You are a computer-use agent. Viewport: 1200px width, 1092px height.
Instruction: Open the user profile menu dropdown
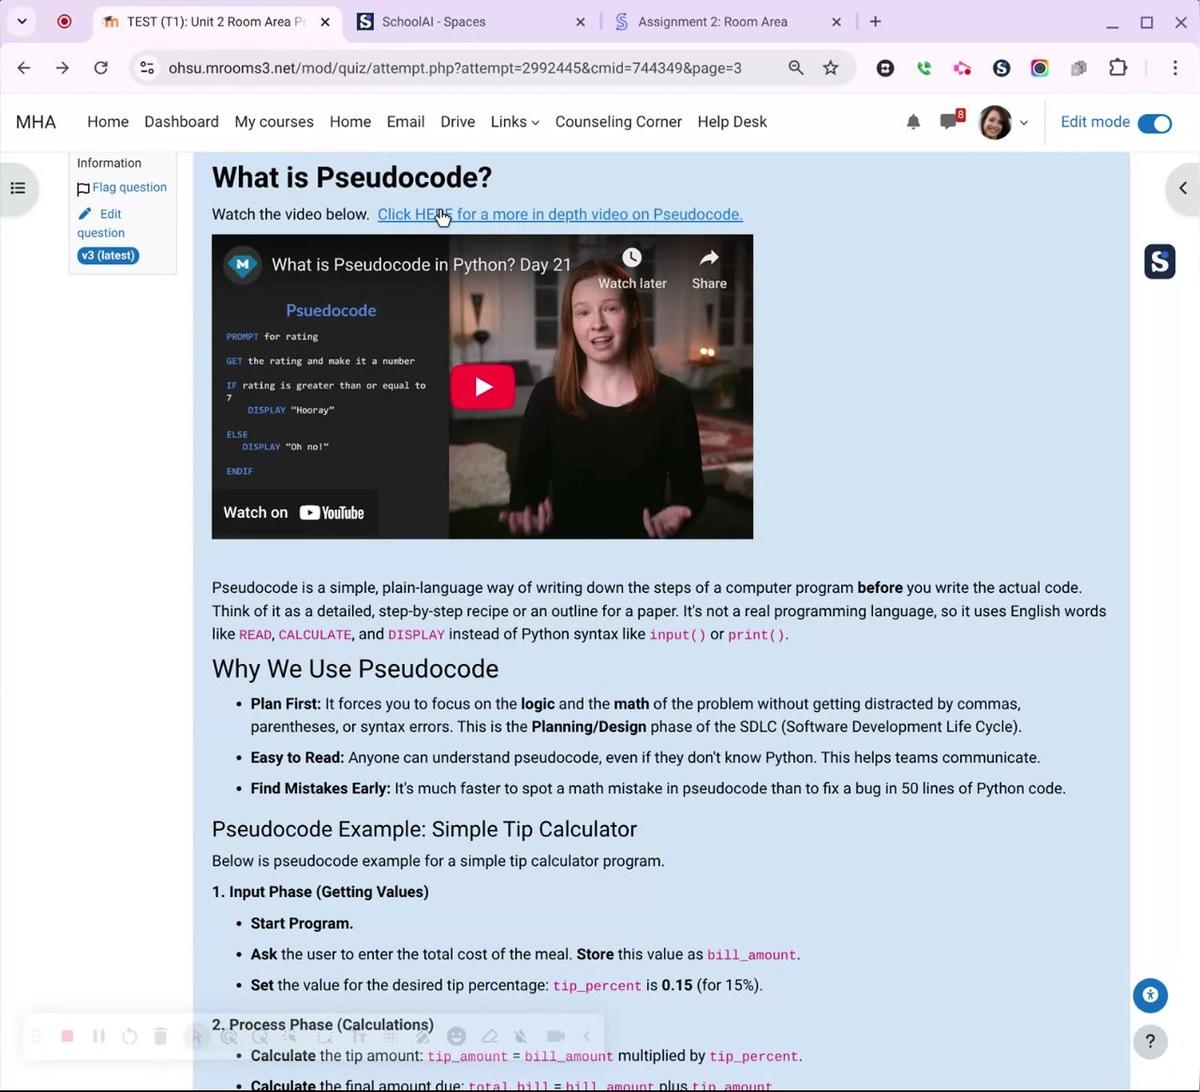(1003, 122)
